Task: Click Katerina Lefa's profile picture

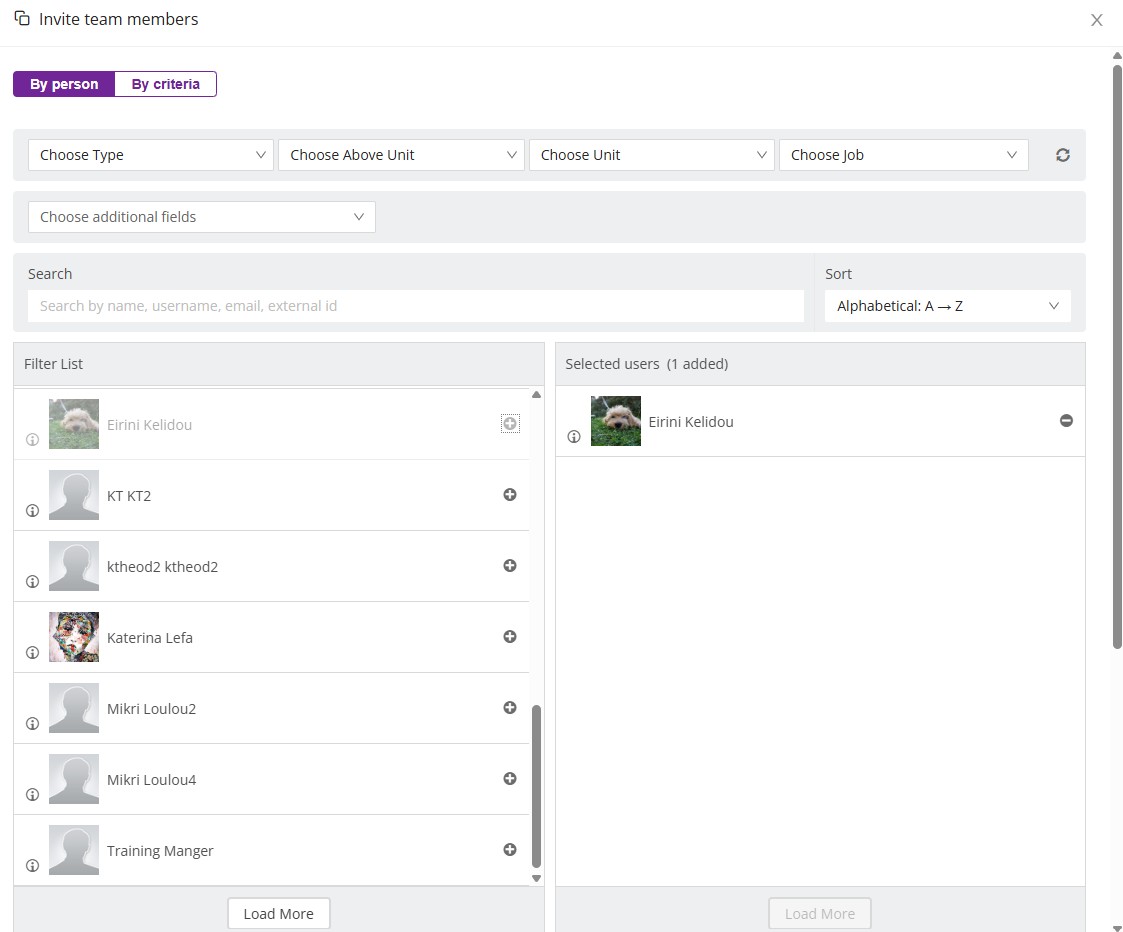Action: coord(74,637)
